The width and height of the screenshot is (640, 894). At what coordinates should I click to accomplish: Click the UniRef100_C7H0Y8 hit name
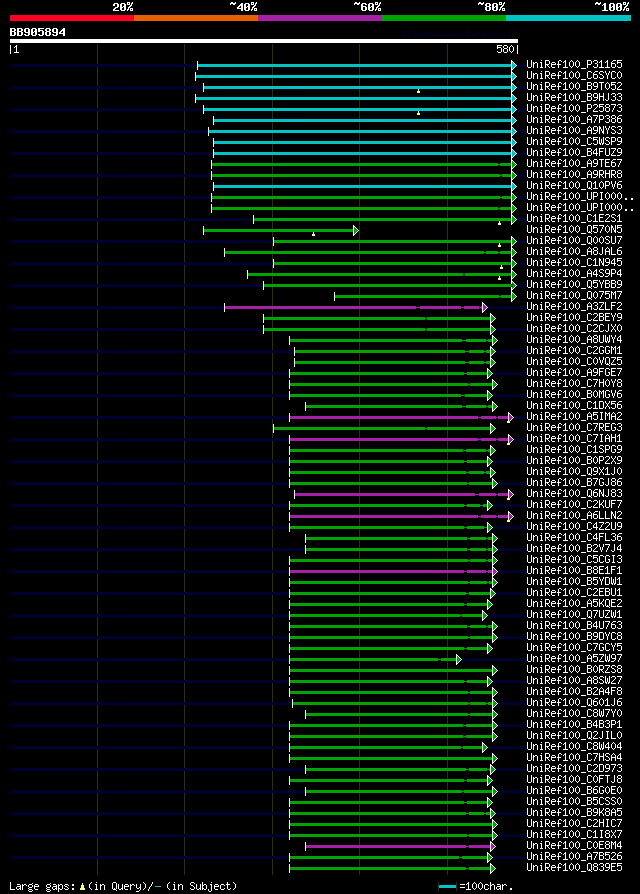574,383
